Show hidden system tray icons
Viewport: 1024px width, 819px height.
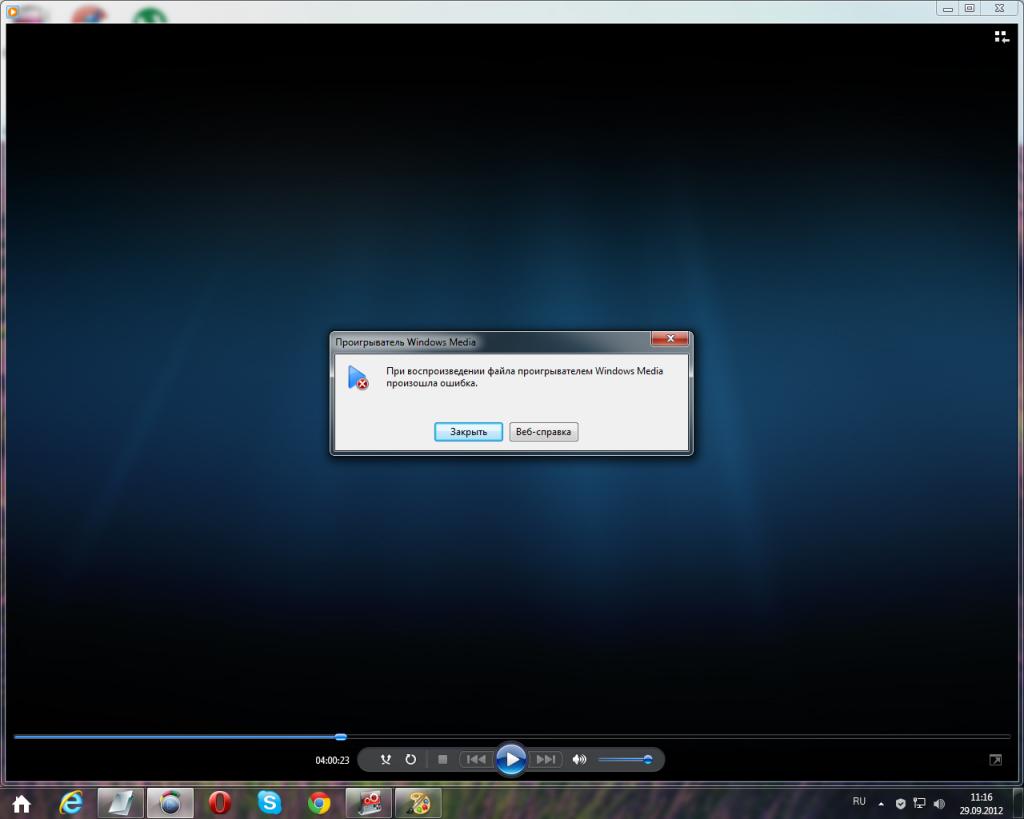point(881,803)
